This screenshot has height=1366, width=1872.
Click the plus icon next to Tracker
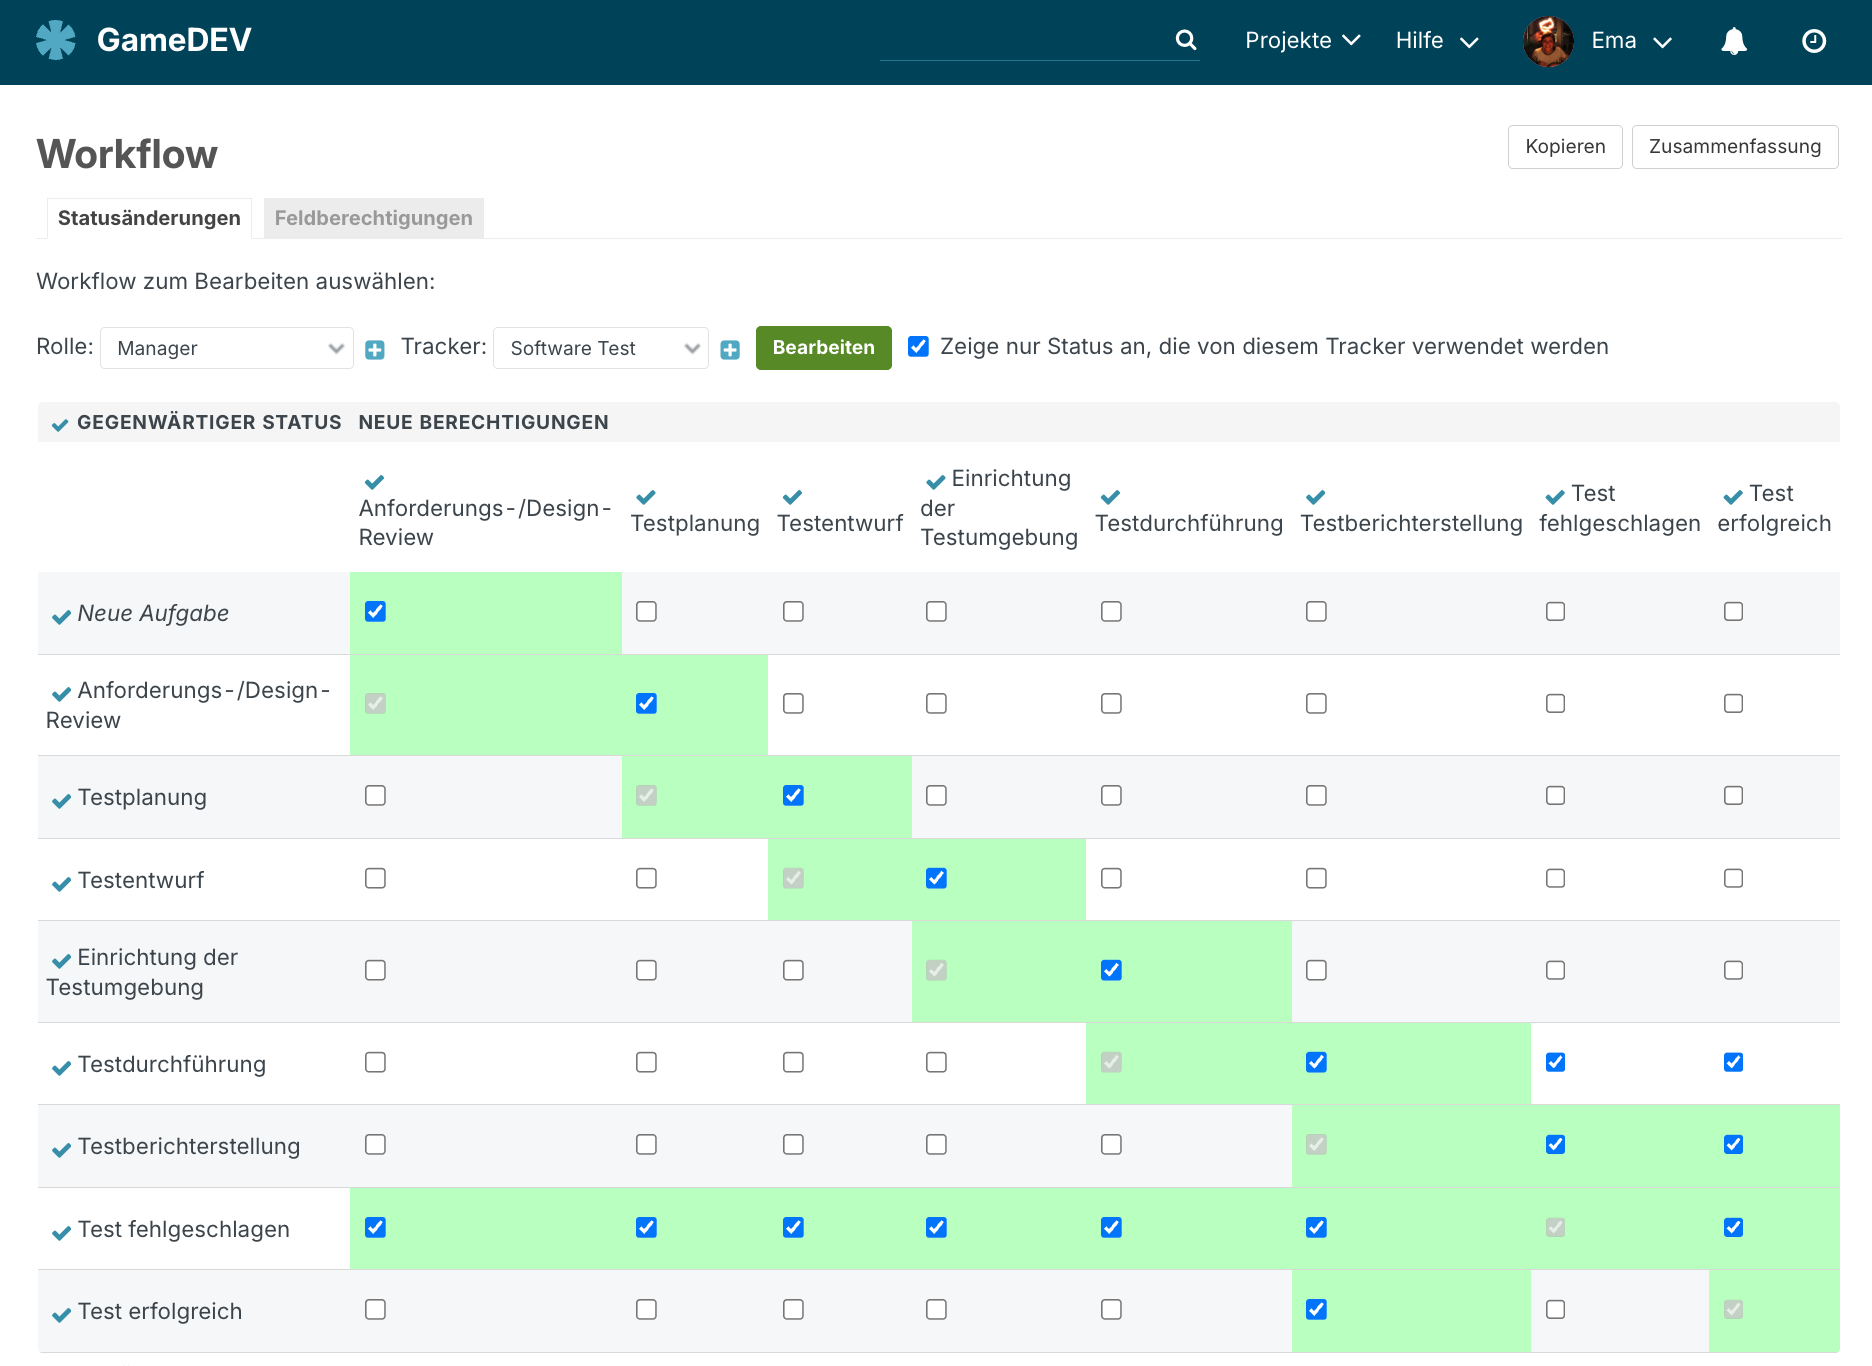pos(730,349)
